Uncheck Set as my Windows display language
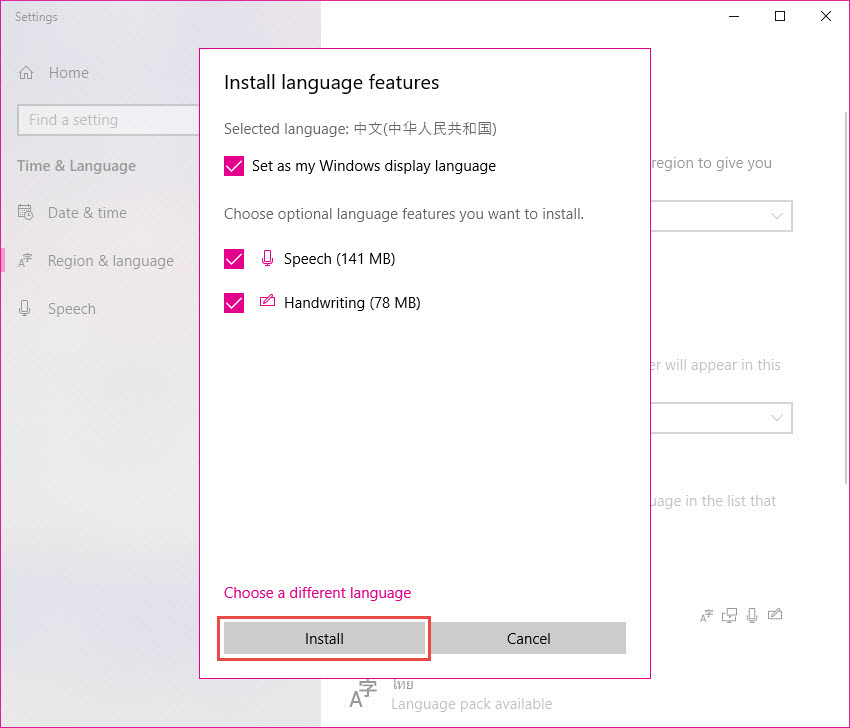Viewport: 850px width, 728px height. (x=234, y=166)
